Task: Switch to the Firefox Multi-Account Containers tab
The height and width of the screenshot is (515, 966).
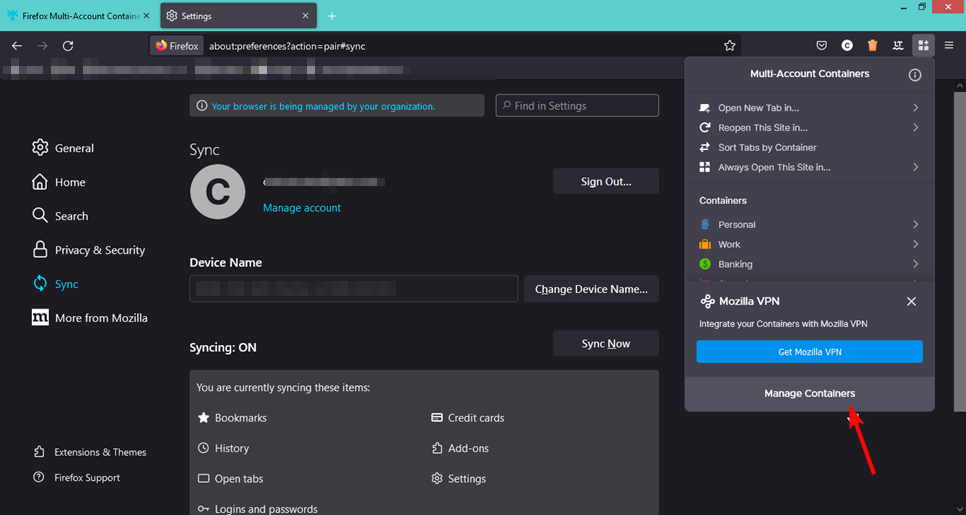Action: tap(78, 16)
